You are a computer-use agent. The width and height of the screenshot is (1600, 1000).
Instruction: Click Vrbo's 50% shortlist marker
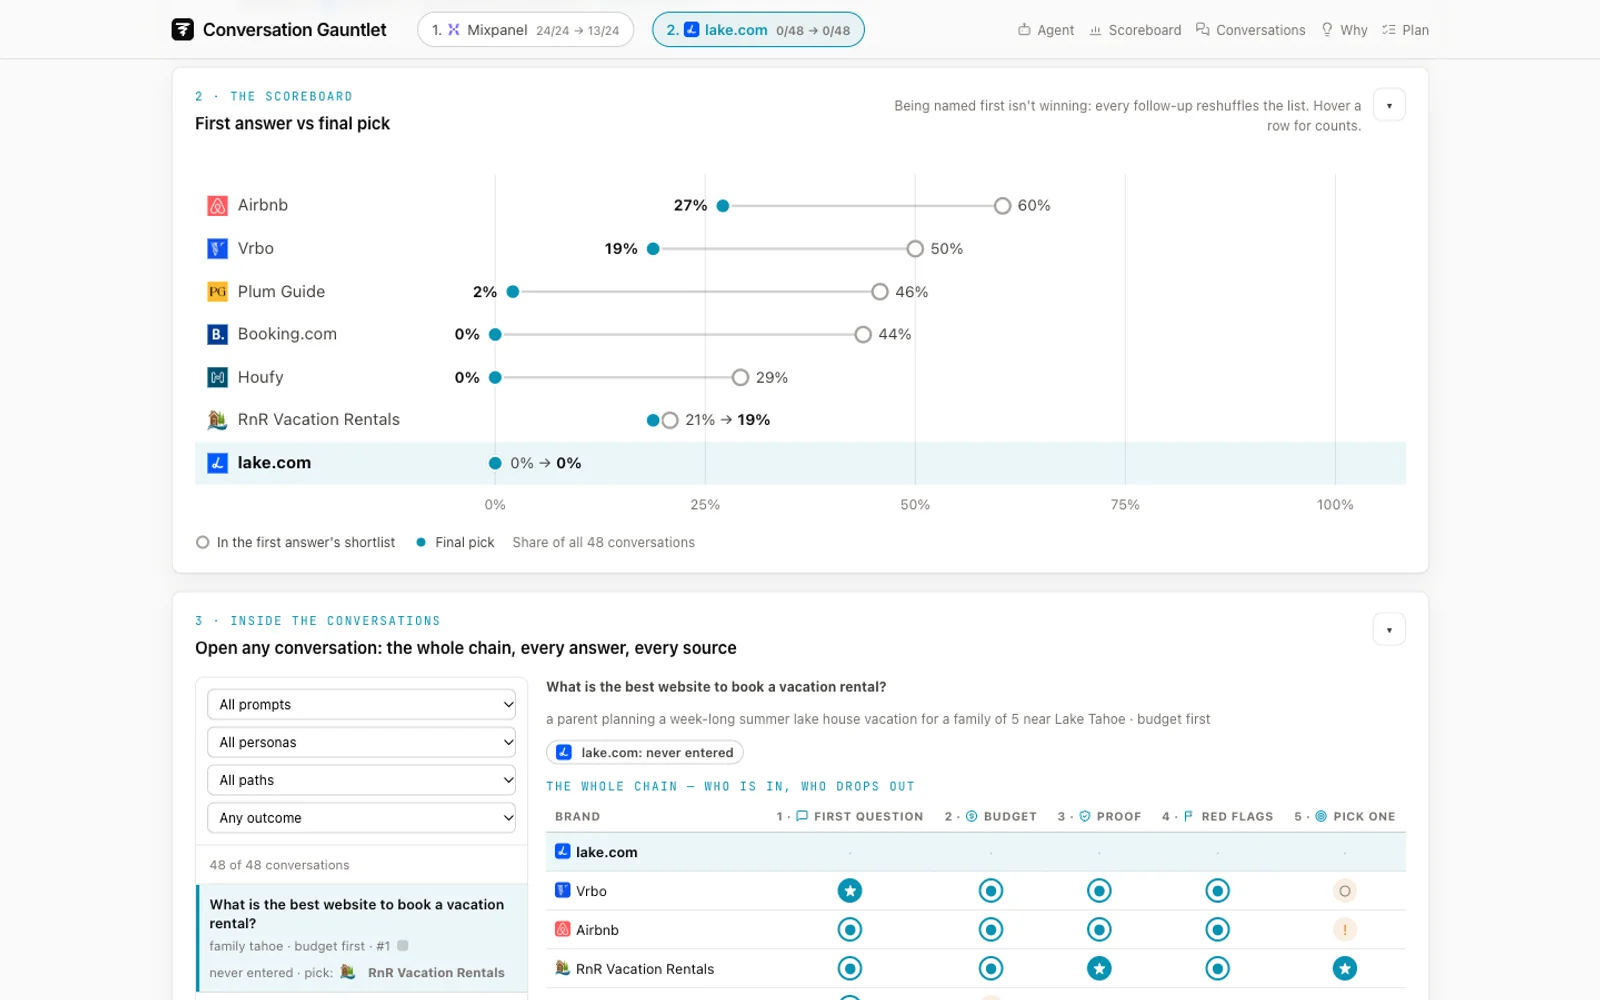pos(915,249)
